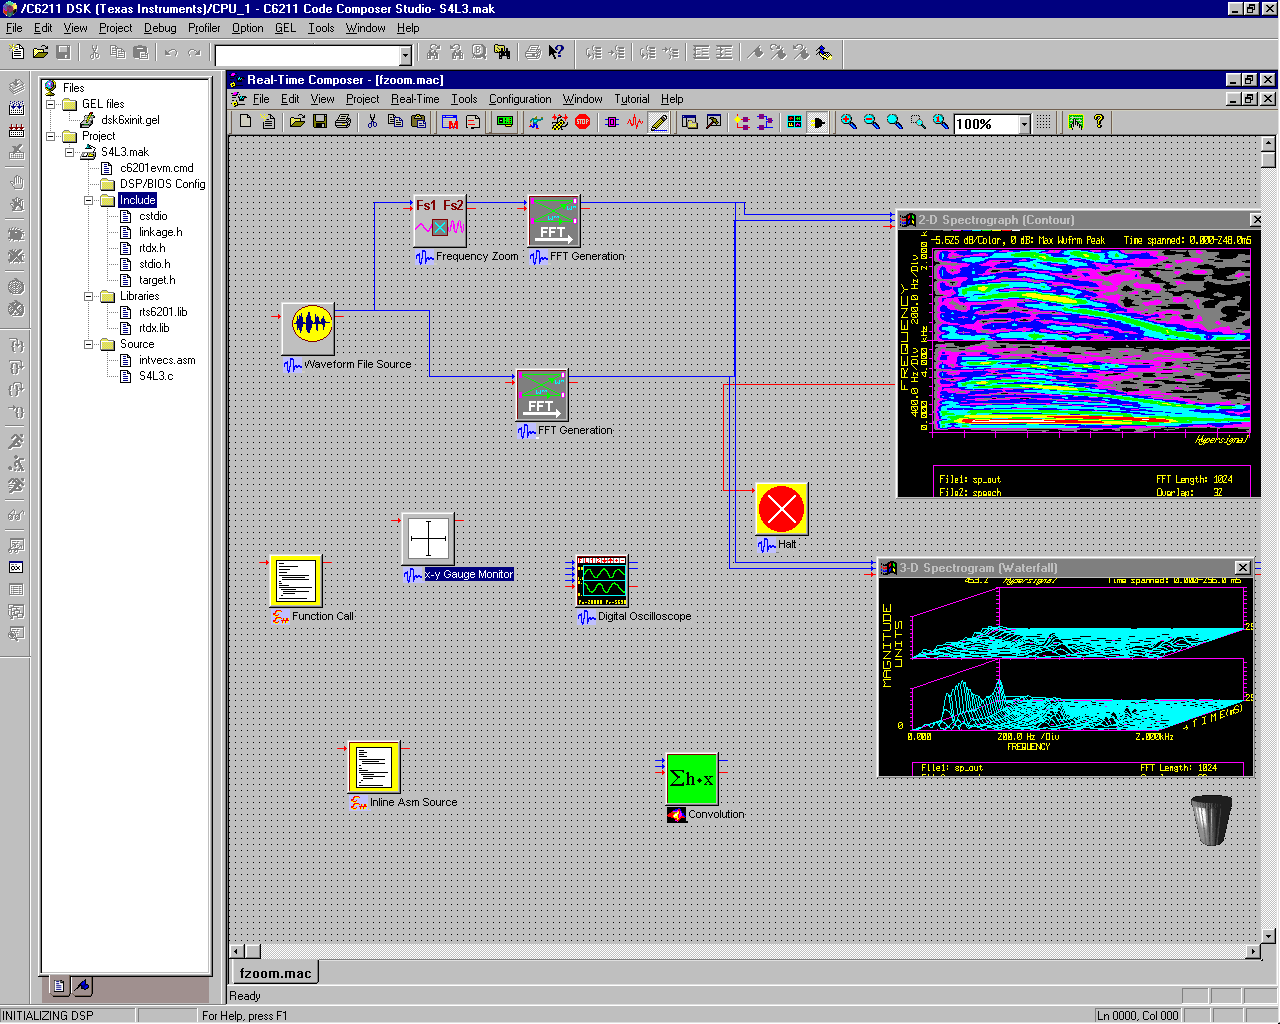Close the 2-D Spectrograph window
The width and height of the screenshot is (1280, 1024).
tap(1257, 220)
